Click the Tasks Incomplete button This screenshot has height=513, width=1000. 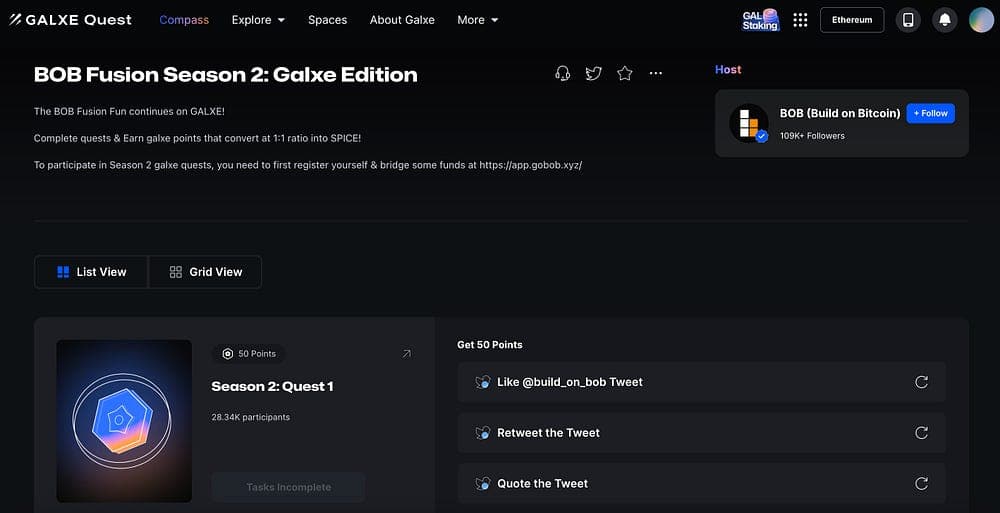[288, 487]
